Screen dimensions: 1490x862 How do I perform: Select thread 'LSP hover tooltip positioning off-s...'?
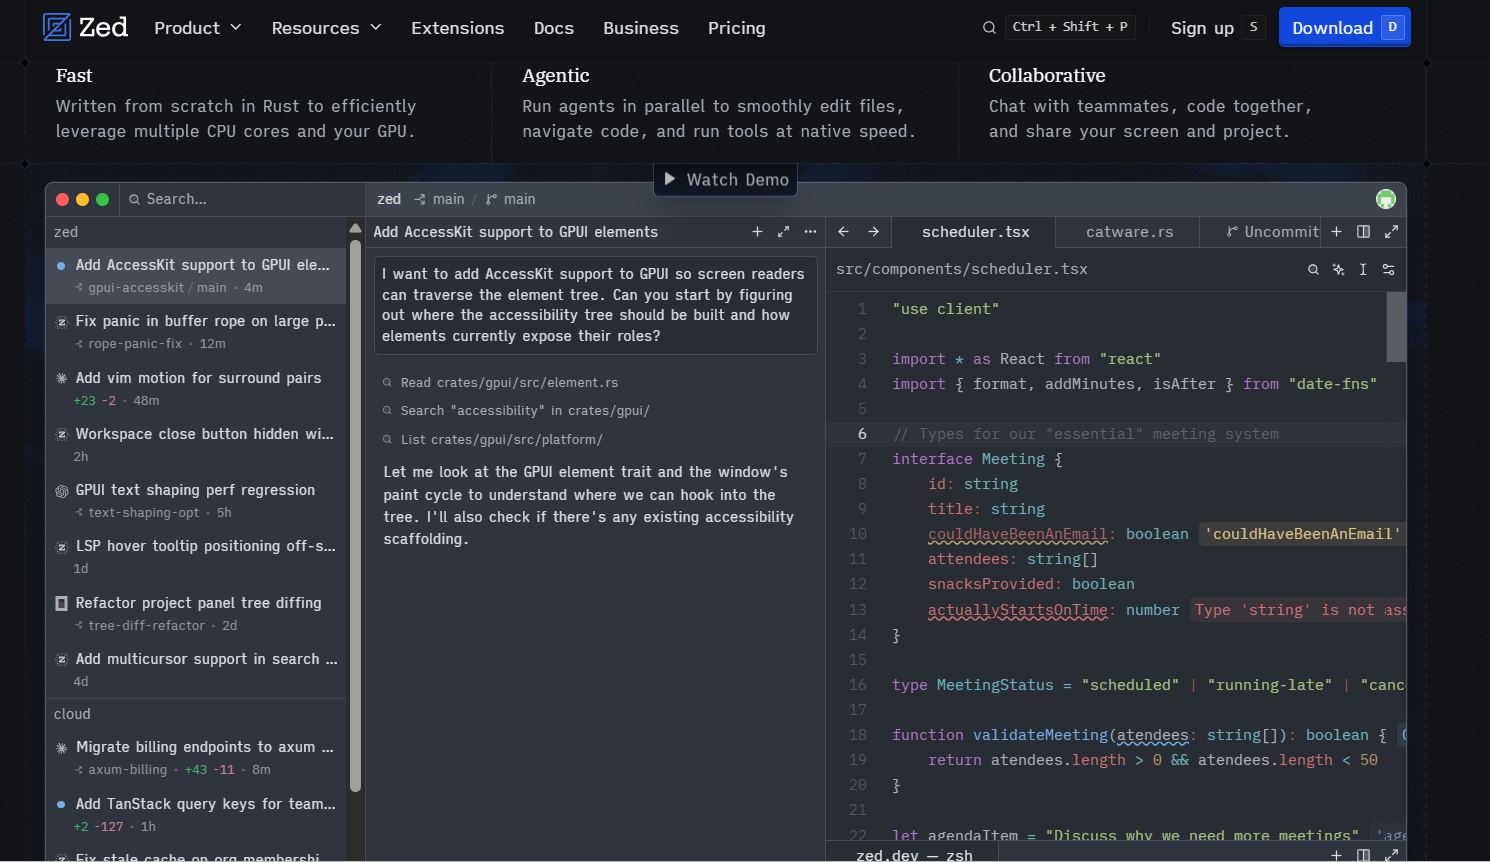196,557
